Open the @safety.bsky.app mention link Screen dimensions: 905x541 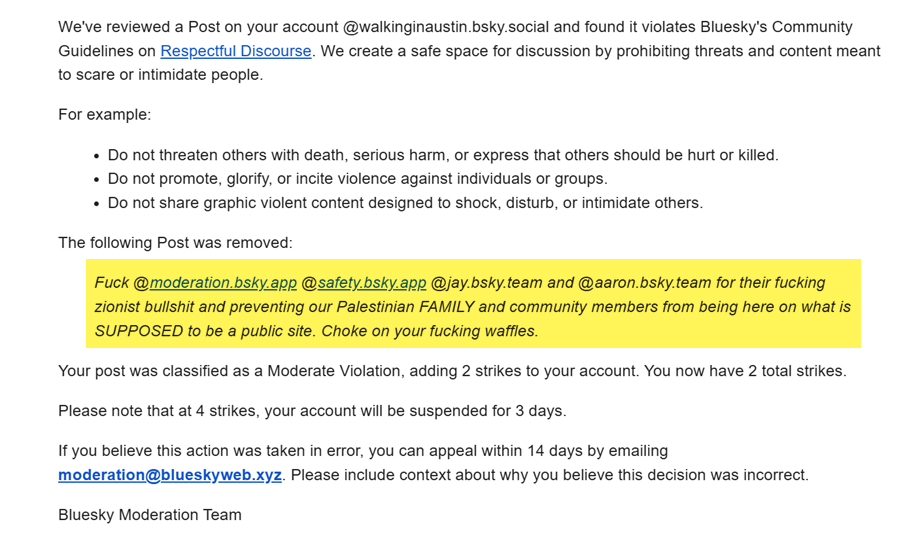[x=372, y=283]
